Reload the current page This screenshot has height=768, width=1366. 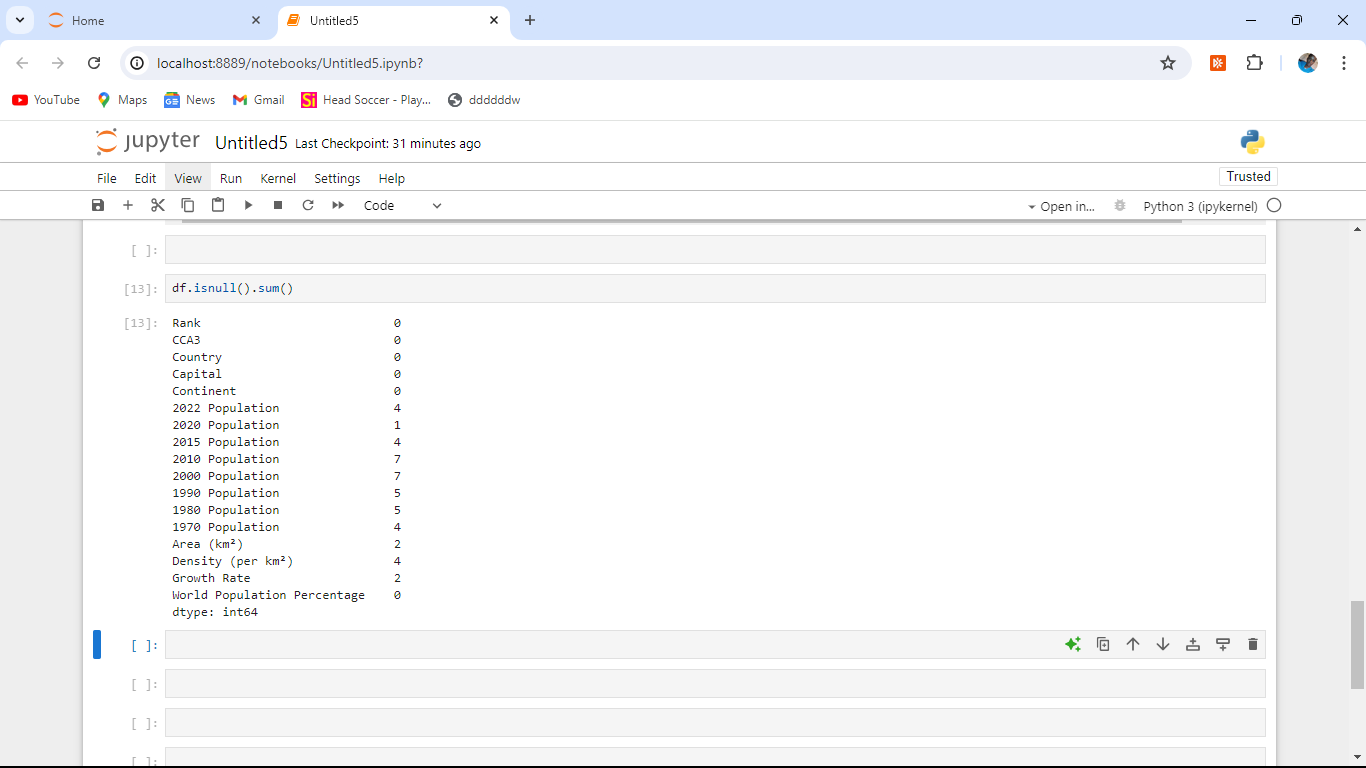(x=94, y=63)
